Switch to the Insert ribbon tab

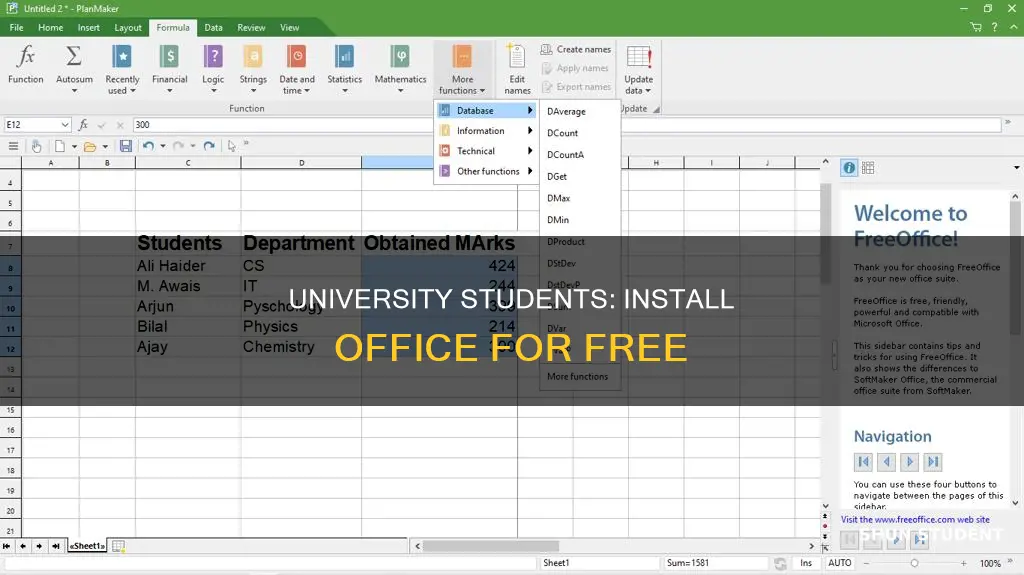pyautogui.click(x=89, y=27)
